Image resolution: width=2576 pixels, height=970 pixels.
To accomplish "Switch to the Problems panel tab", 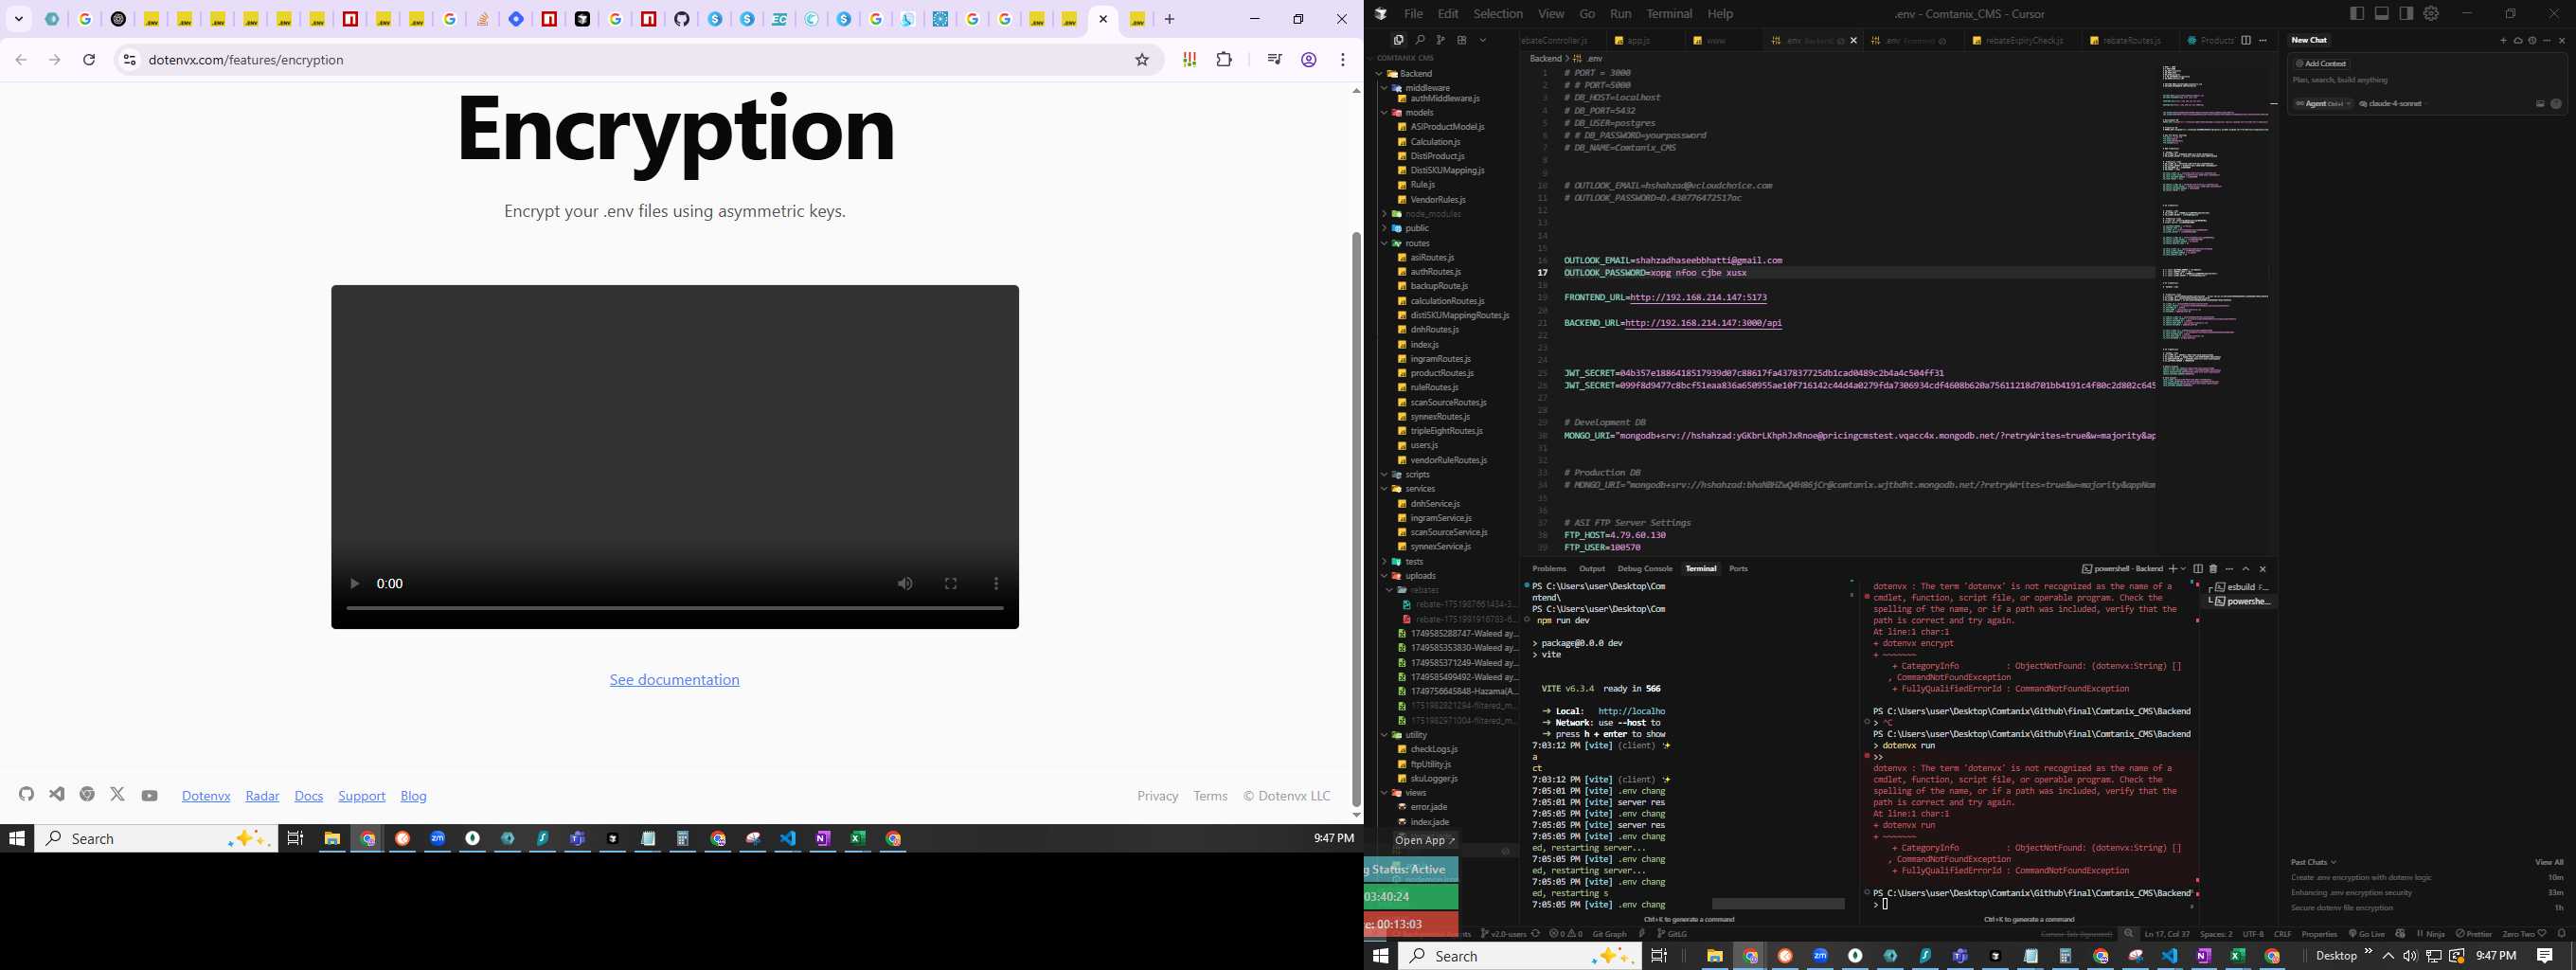I will [1549, 569].
